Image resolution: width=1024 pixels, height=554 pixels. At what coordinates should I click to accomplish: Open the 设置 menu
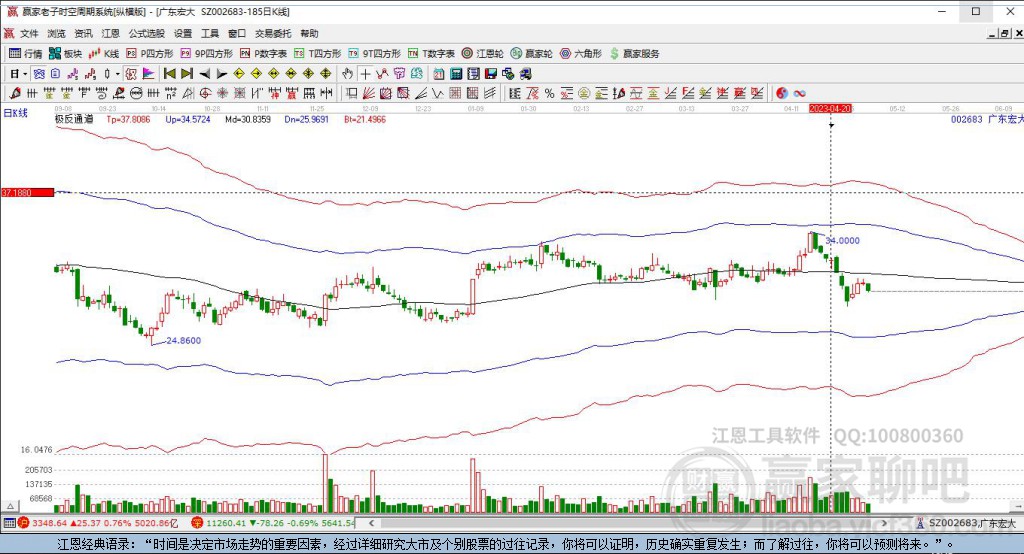click(x=183, y=33)
